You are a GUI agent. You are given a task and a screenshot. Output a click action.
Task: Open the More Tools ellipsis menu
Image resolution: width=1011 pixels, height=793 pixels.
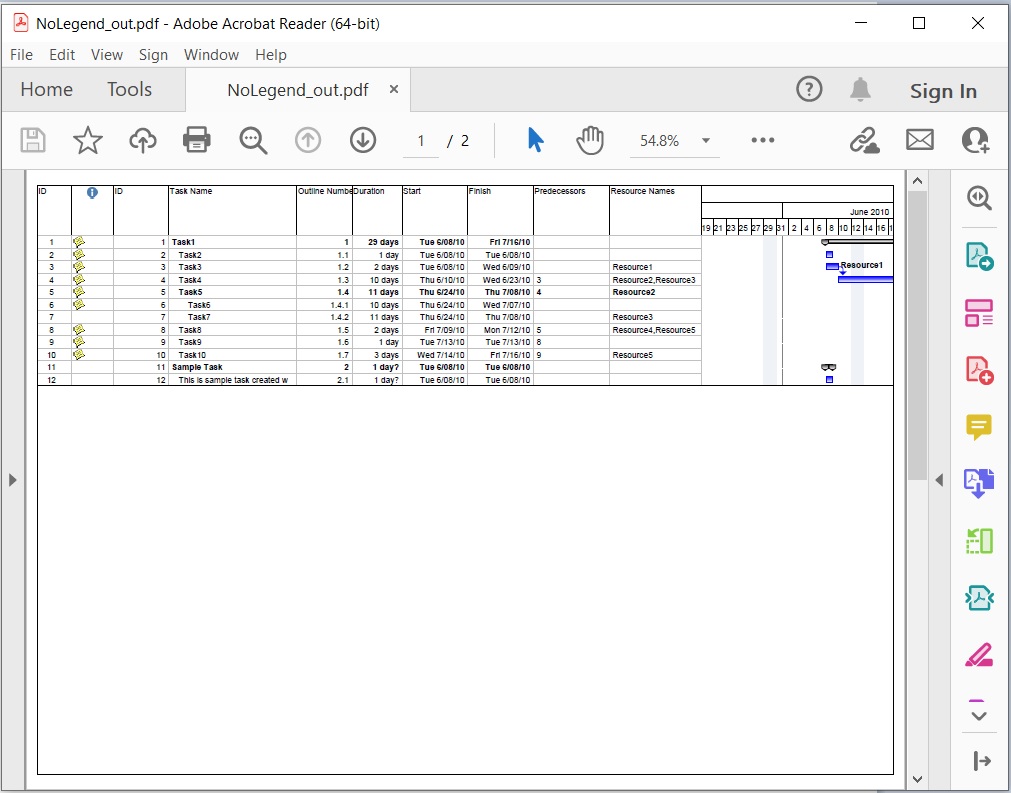click(763, 140)
